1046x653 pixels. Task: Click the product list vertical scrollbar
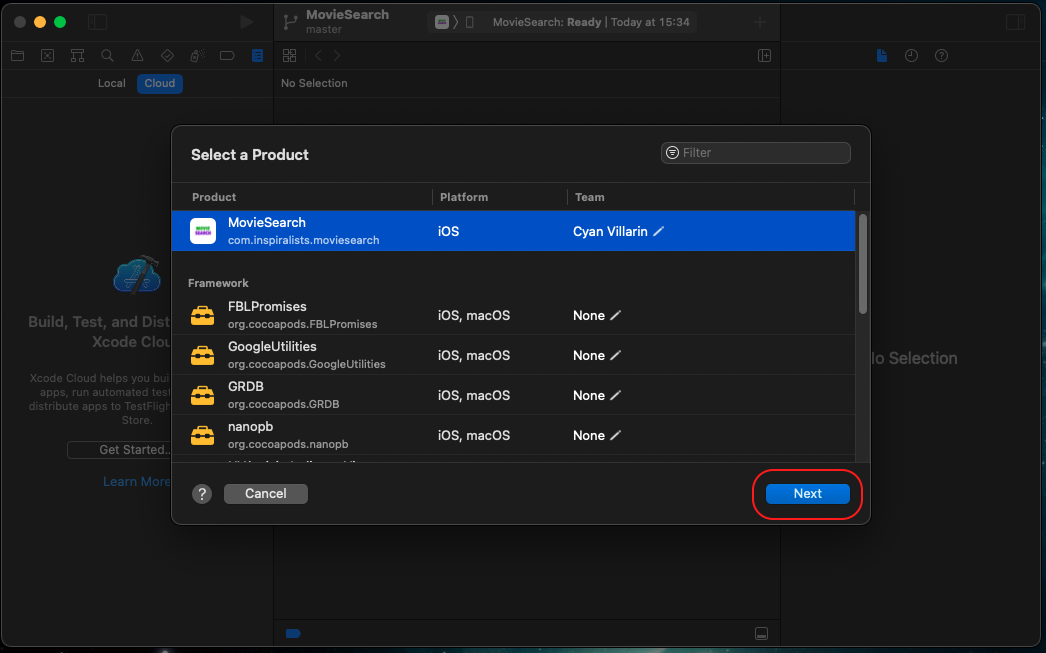click(x=863, y=264)
